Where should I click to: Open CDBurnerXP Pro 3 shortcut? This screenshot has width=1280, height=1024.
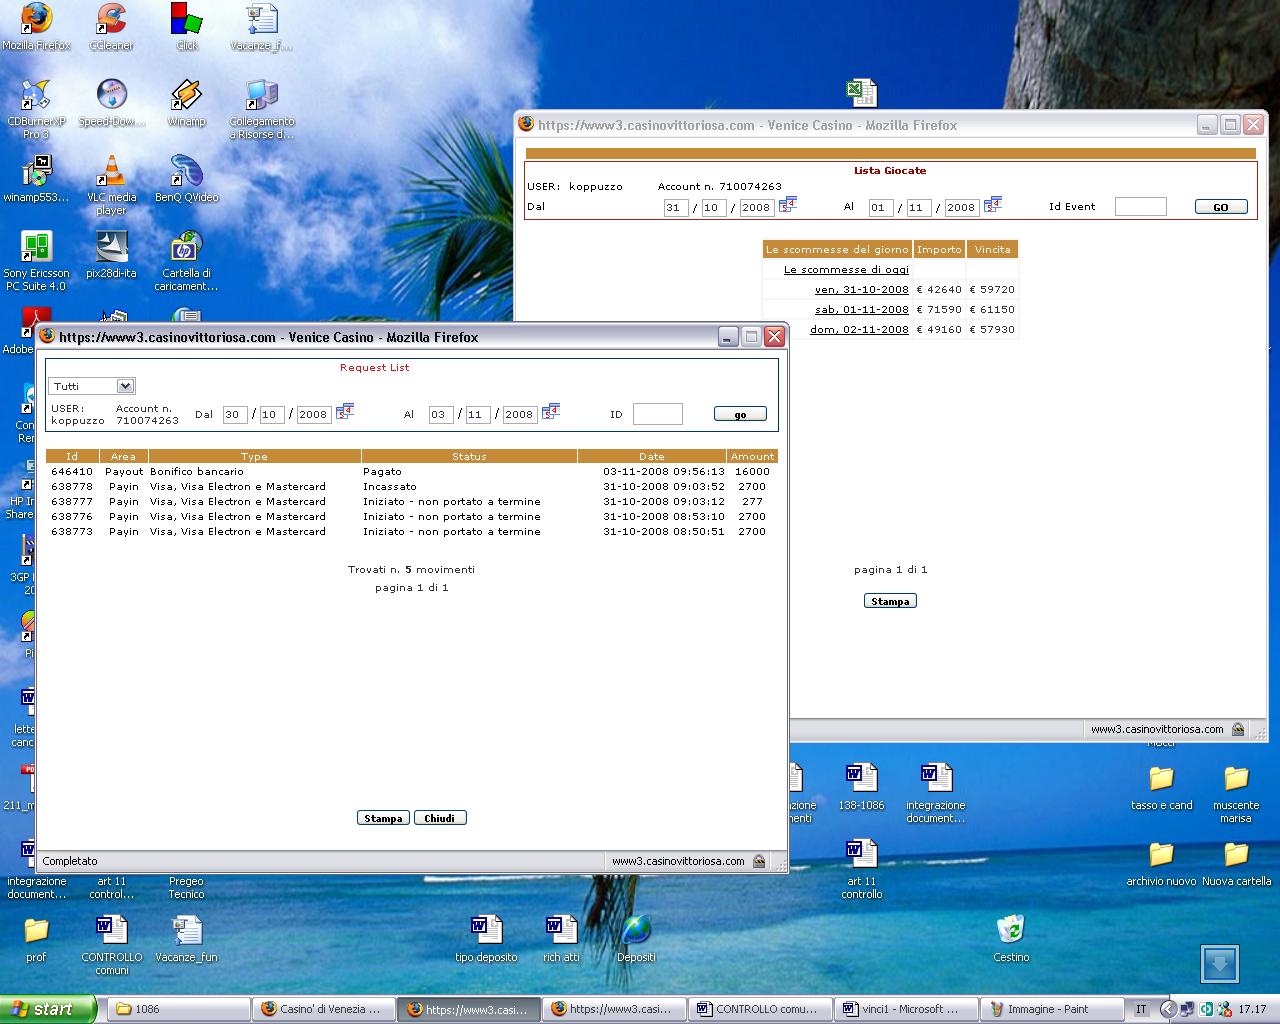[36, 109]
